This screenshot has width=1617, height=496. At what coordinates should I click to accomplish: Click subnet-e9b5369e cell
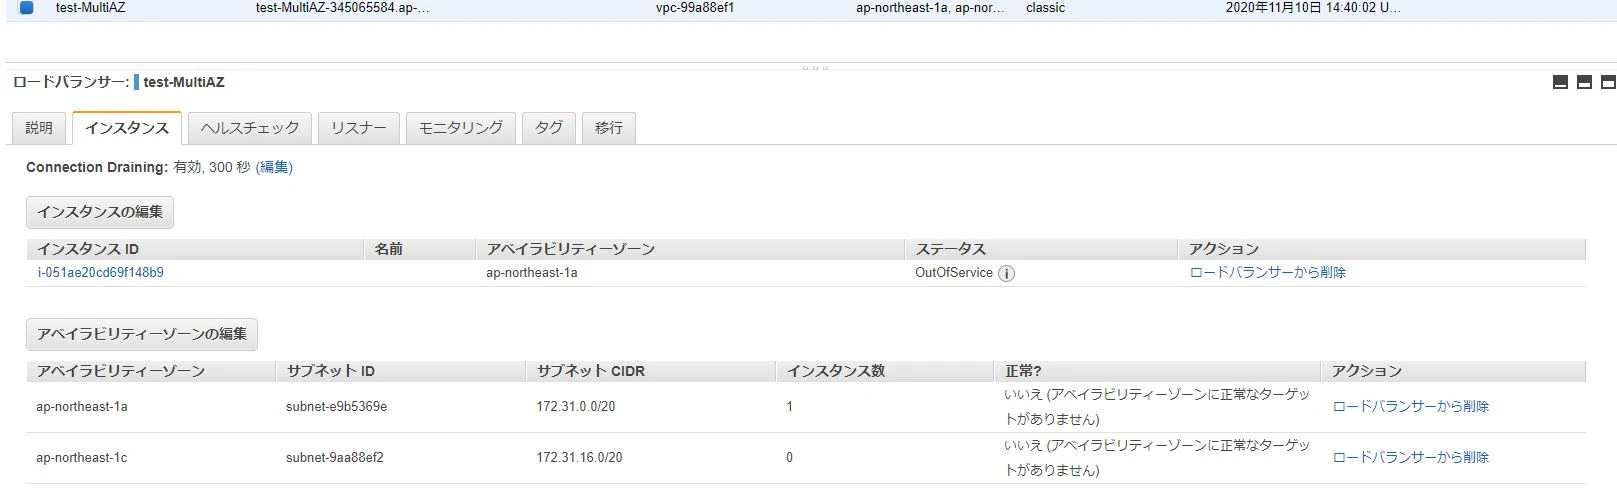click(x=336, y=407)
